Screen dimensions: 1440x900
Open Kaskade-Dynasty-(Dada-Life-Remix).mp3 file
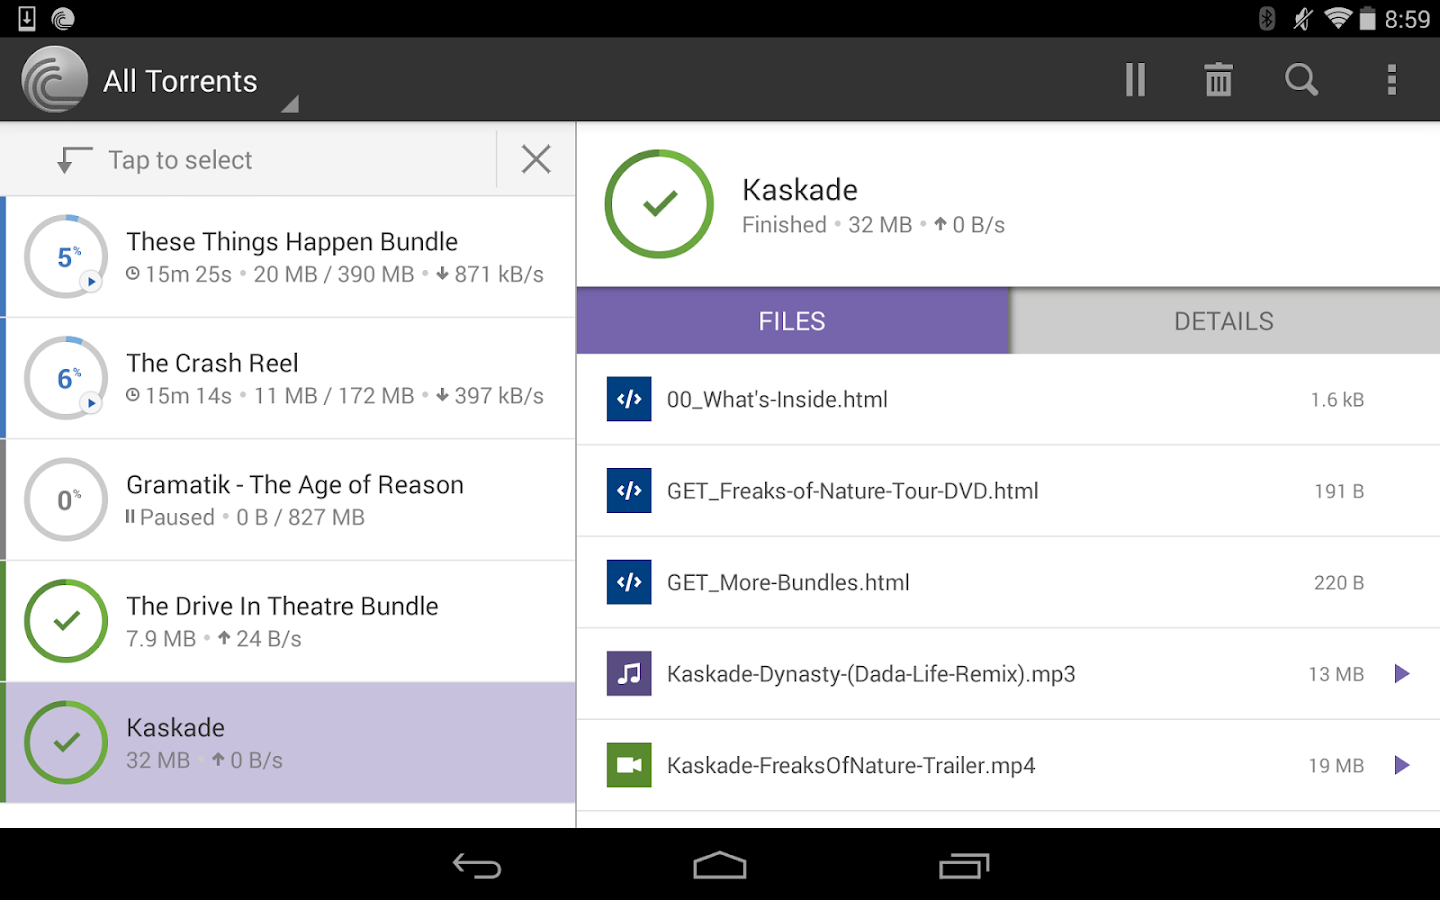[1008, 674]
